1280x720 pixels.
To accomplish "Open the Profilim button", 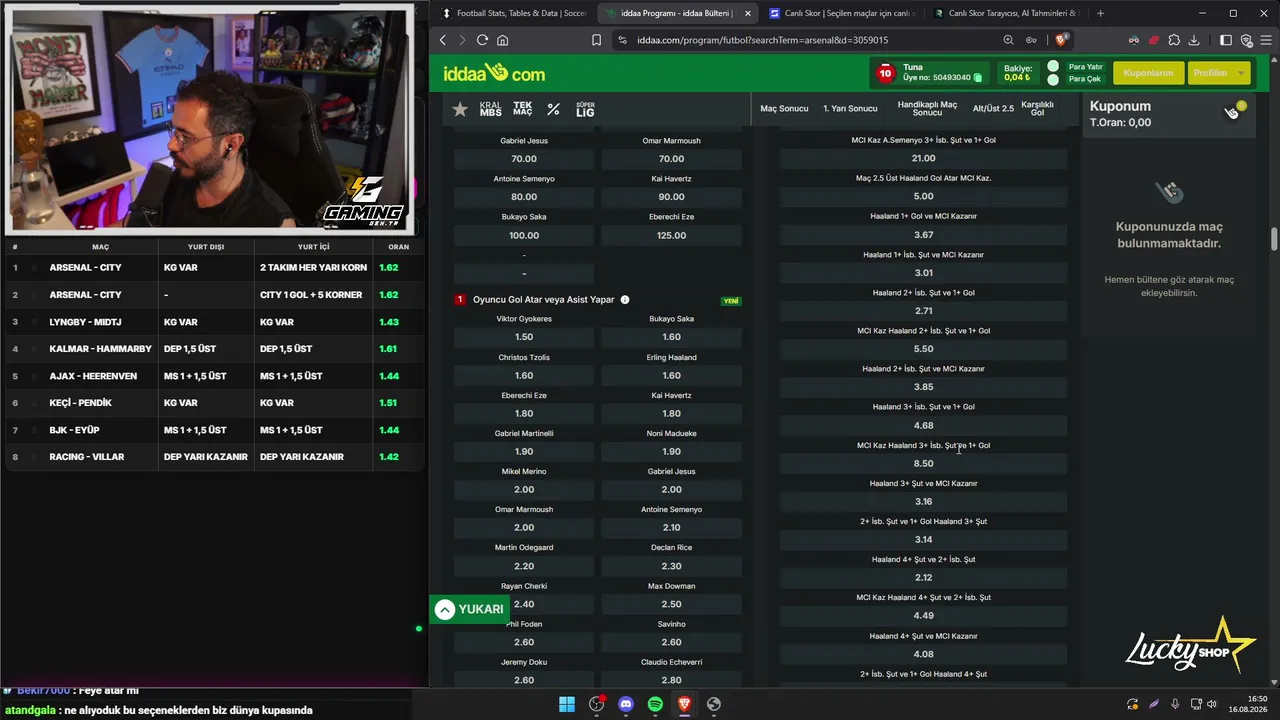I will tap(1218, 73).
